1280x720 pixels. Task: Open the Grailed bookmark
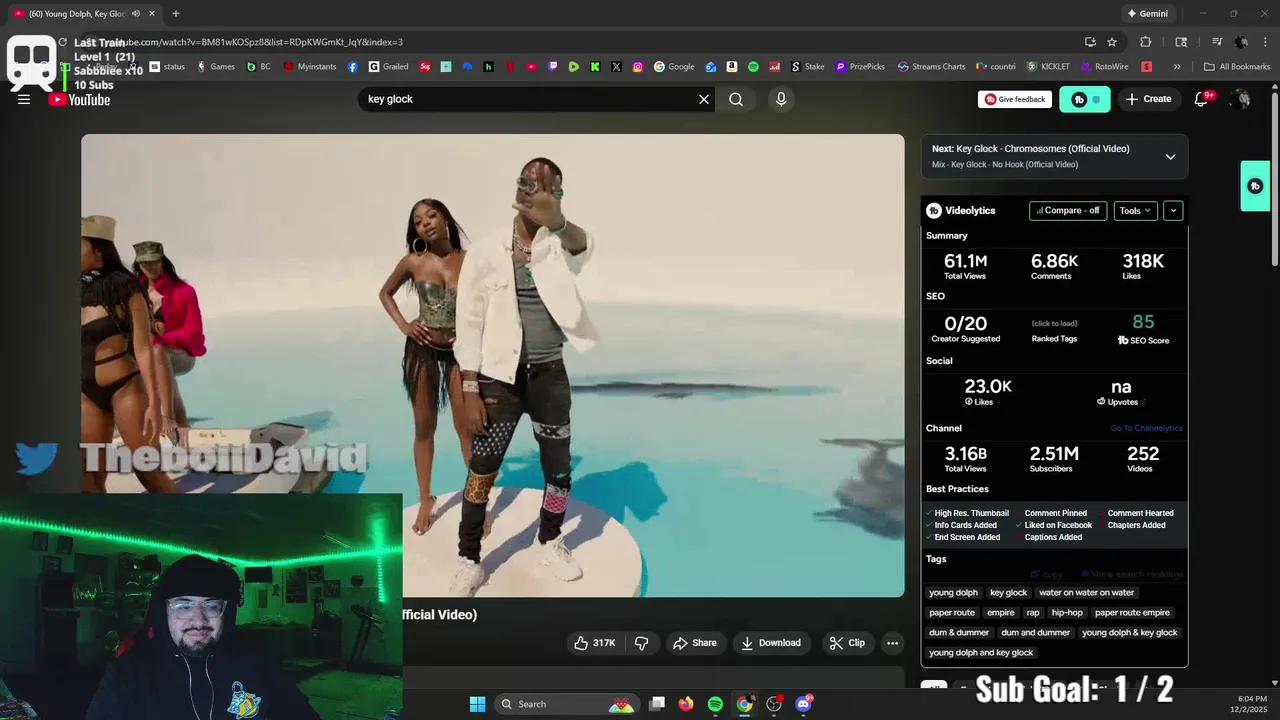pyautogui.click(x=388, y=67)
